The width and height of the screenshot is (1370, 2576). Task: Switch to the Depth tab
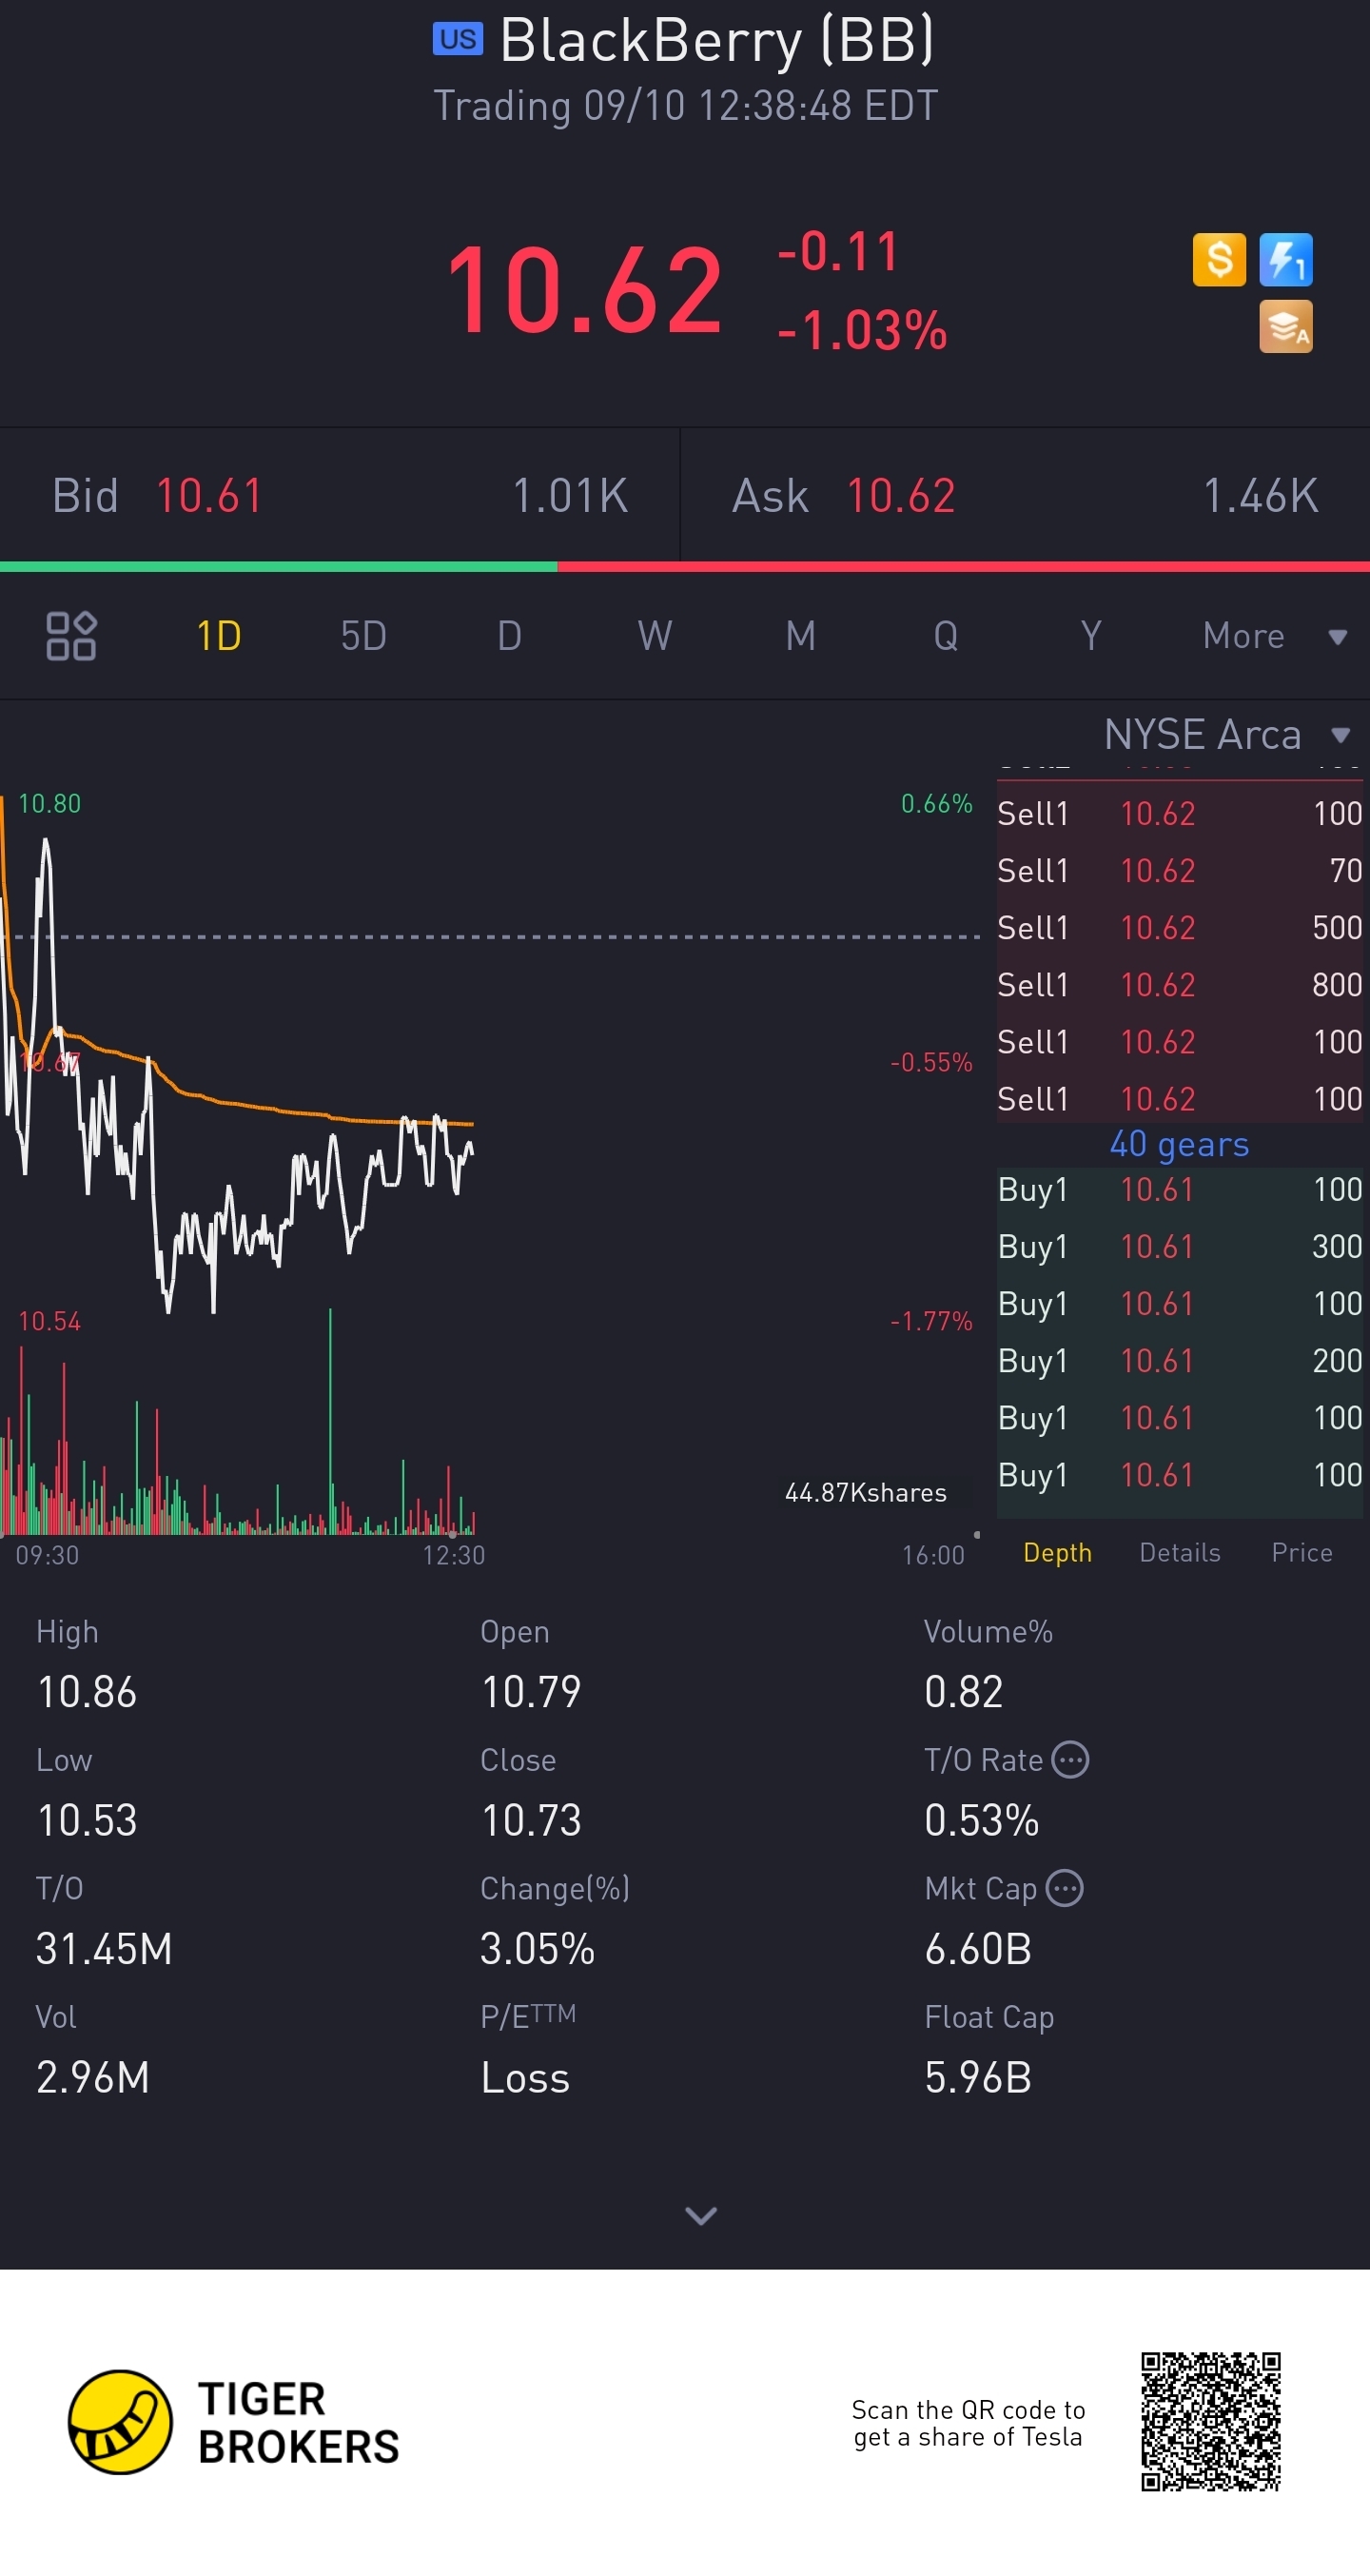pyautogui.click(x=1057, y=1552)
